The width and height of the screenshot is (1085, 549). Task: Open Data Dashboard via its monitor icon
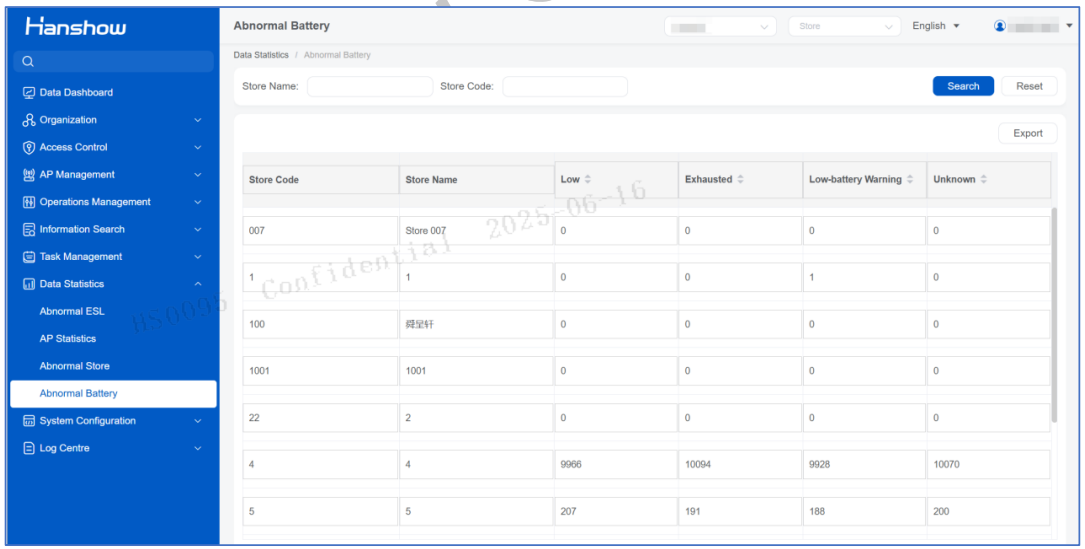coord(28,92)
